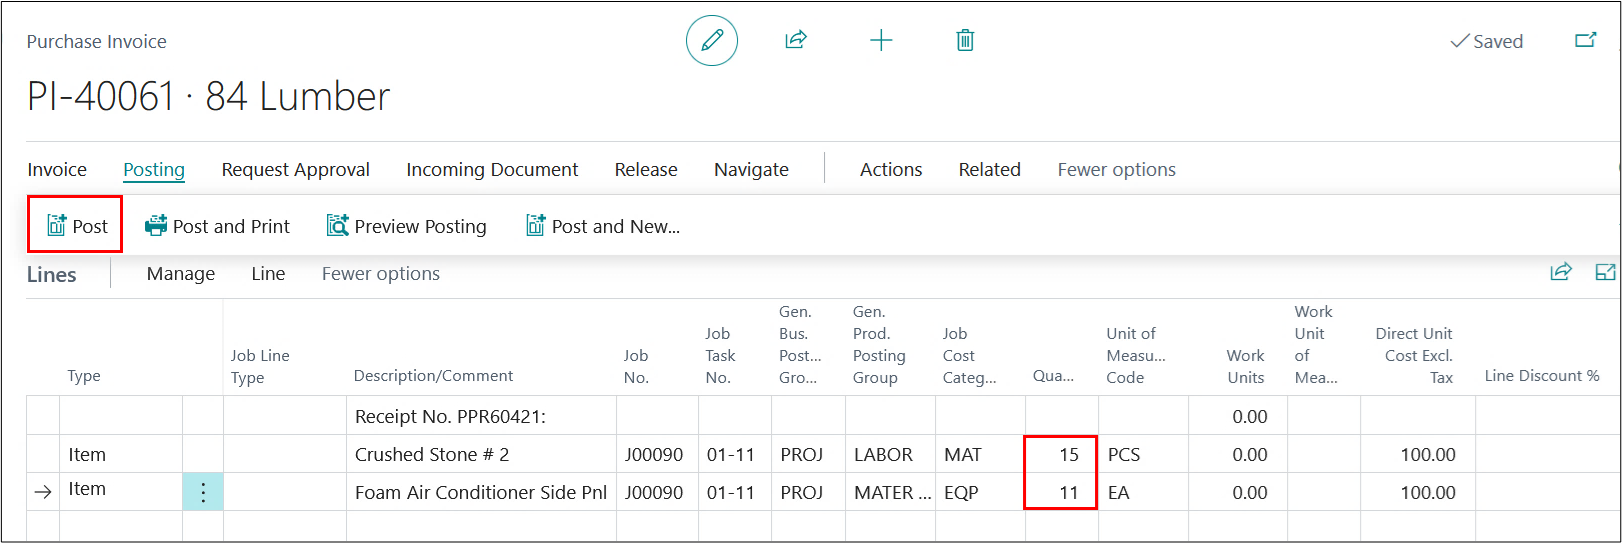Collapse ribbon with Fewer options

[1116, 170]
